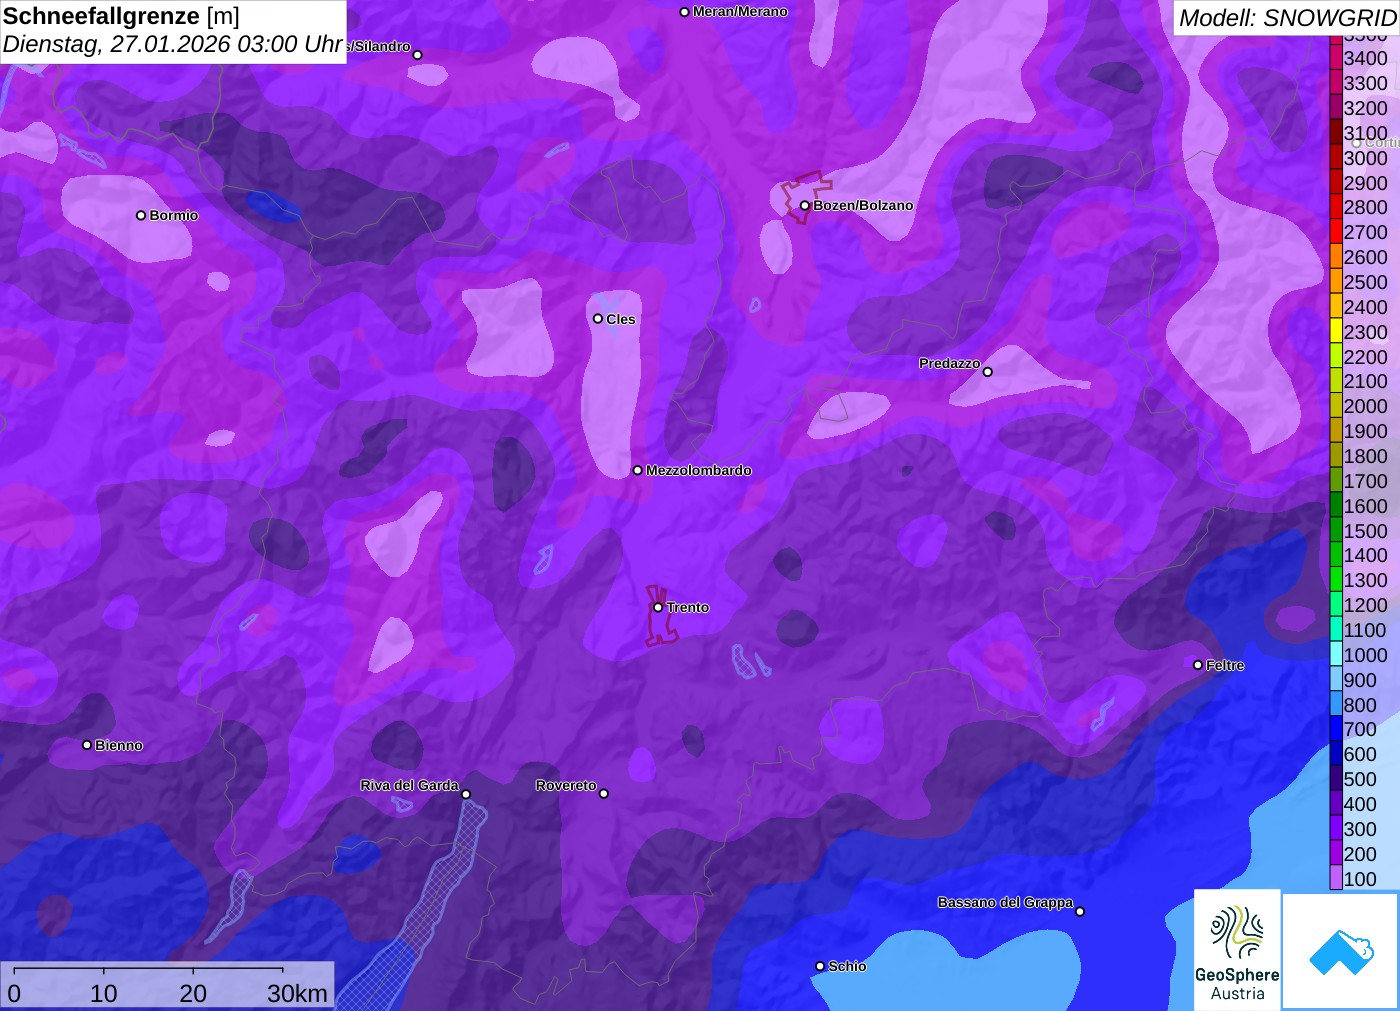Click the Predazzo location marker dot
Viewport: 1400px width, 1011px height.
988,372
